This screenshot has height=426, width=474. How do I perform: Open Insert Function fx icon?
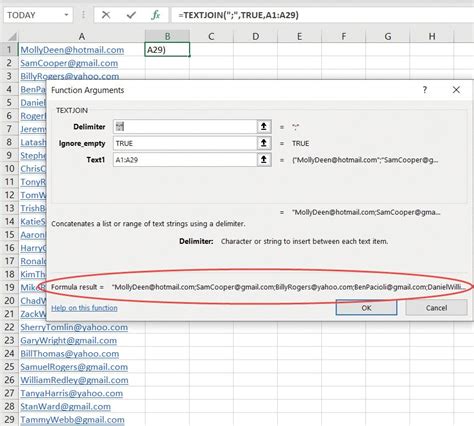click(x=156, y=15)
